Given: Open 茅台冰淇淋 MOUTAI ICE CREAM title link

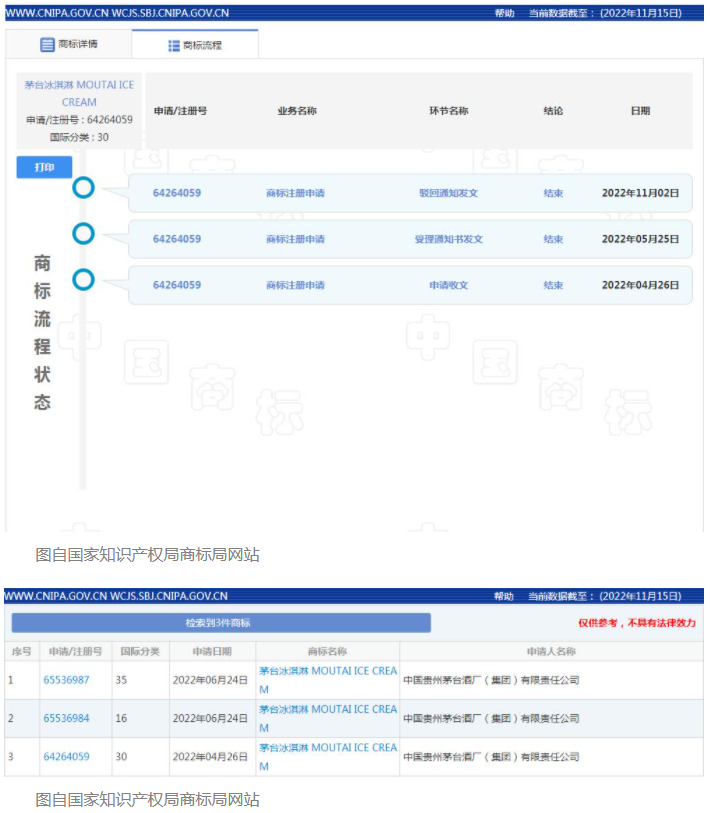Looking at the screenshot, I should (x=79, y=93).
